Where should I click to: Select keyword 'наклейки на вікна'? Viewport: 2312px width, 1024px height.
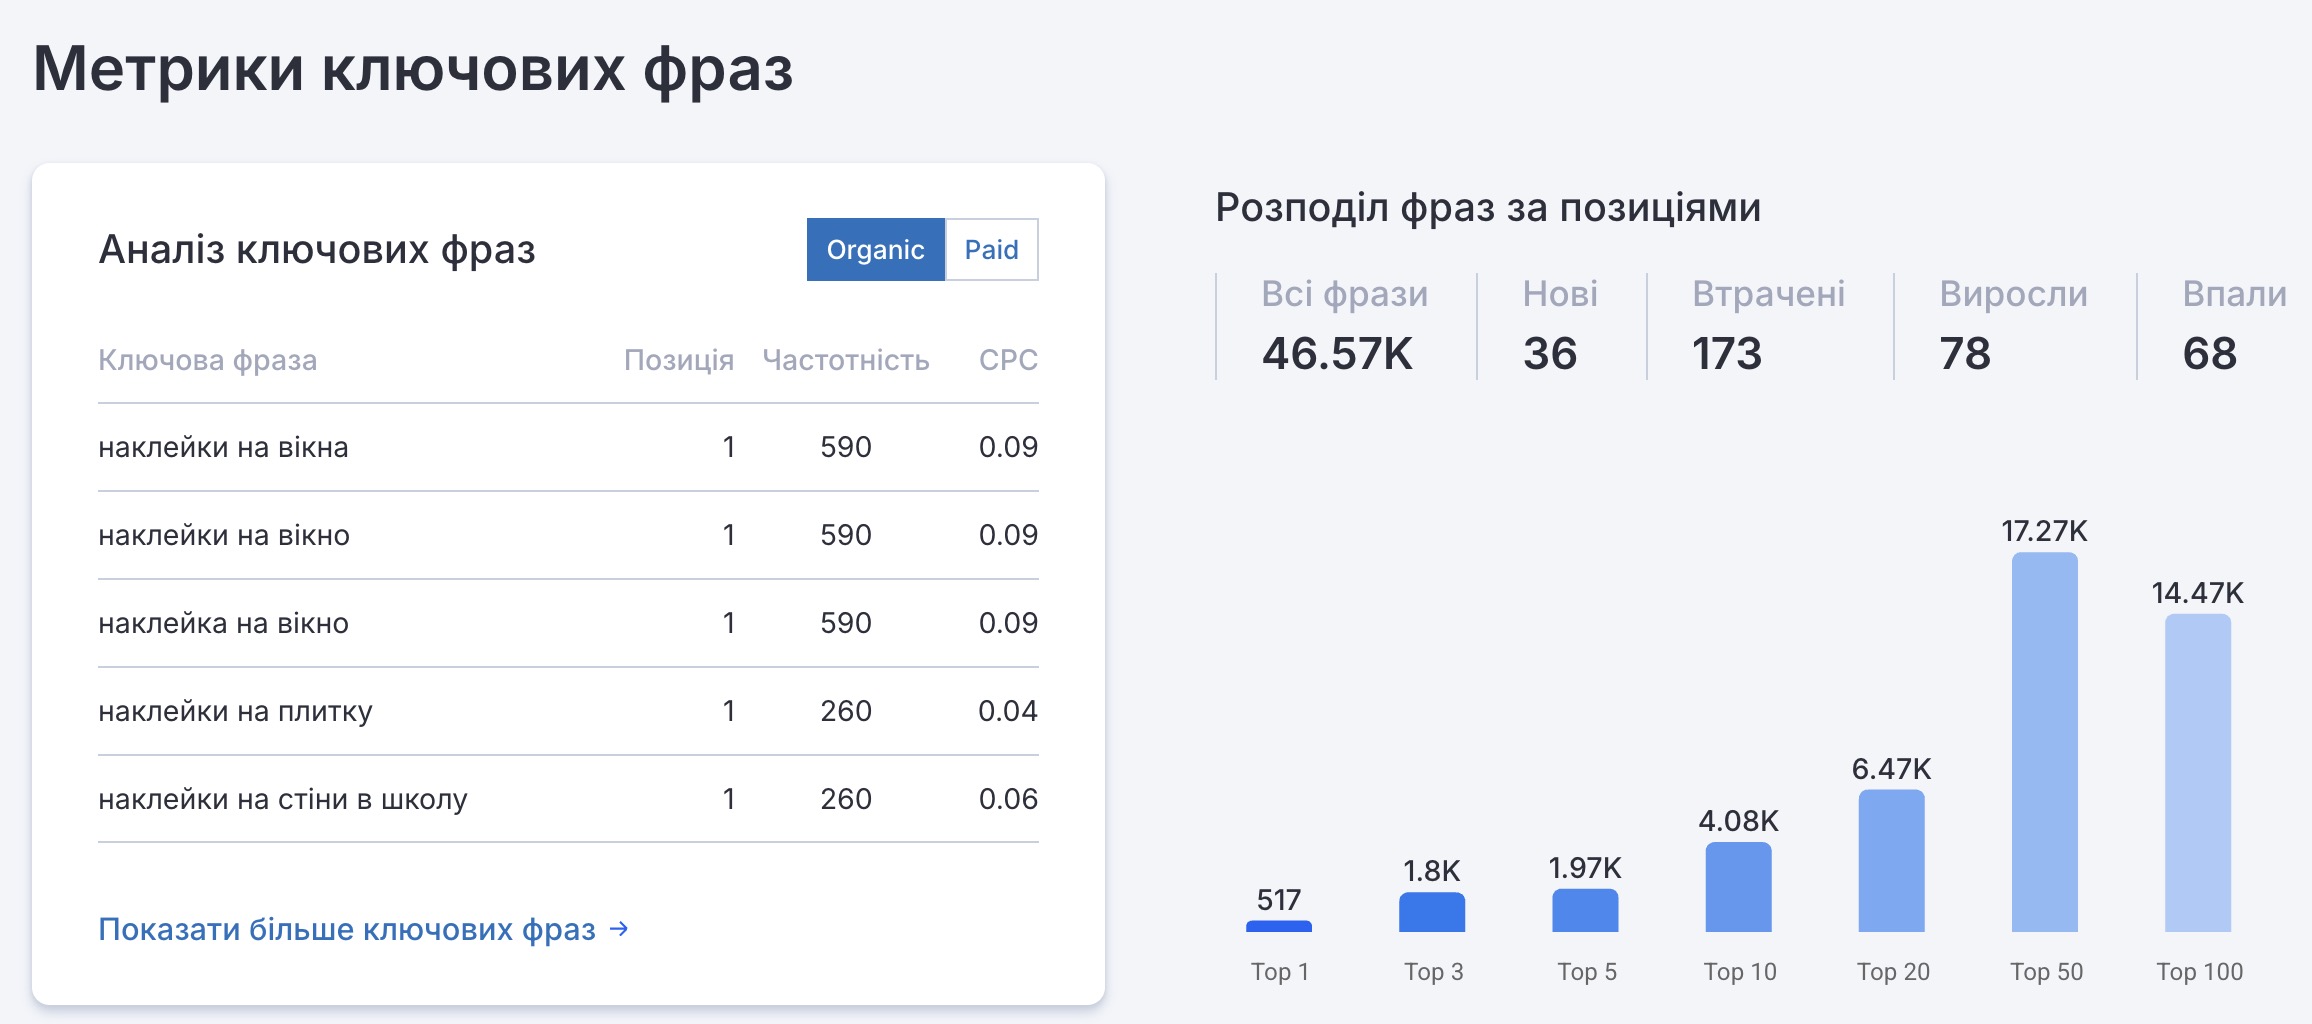coord(223,447)
